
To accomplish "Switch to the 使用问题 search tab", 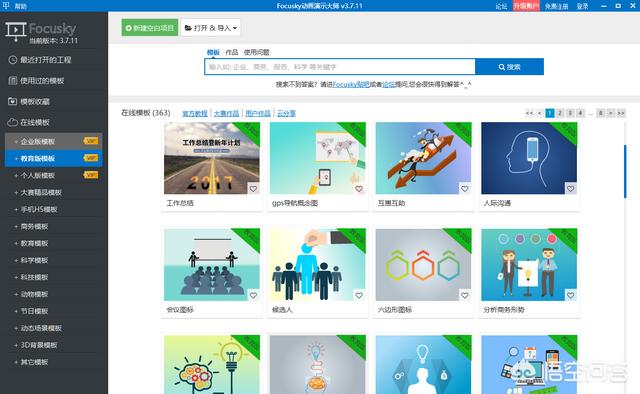I will 256,52.
